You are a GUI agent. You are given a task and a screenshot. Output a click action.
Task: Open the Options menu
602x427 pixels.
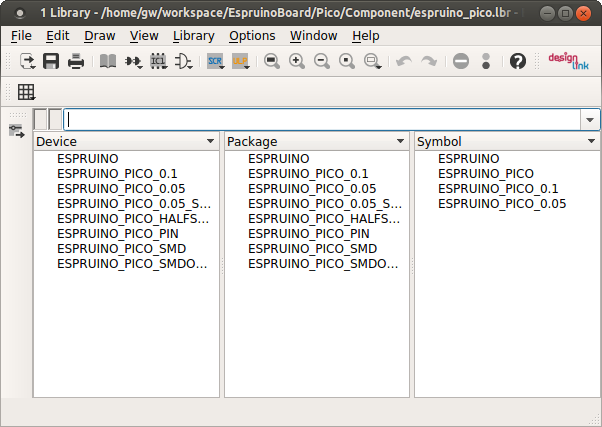tap(252, 36)
